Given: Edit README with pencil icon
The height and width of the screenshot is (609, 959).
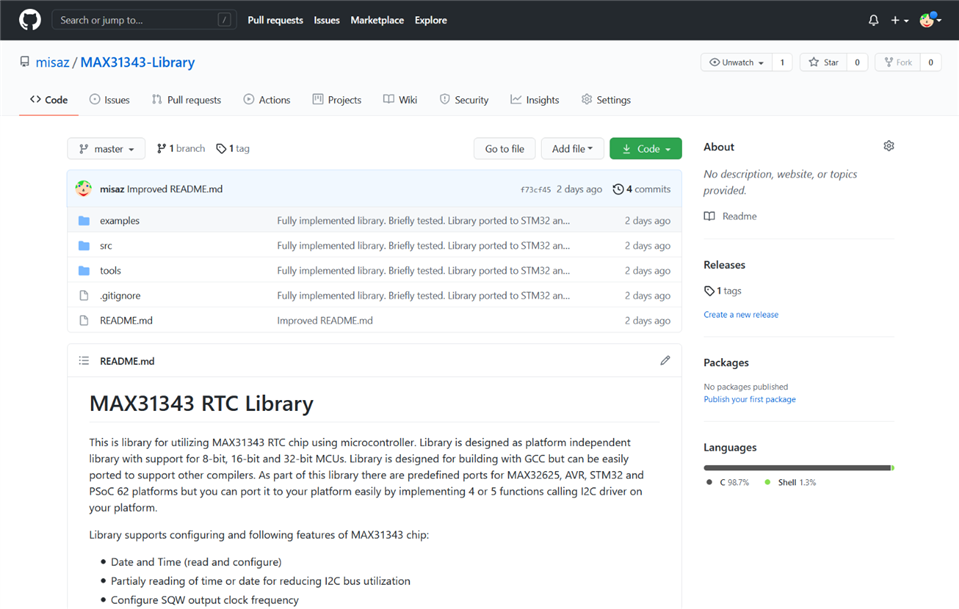Looking at the screenshot, I should (x=665, y=361).
